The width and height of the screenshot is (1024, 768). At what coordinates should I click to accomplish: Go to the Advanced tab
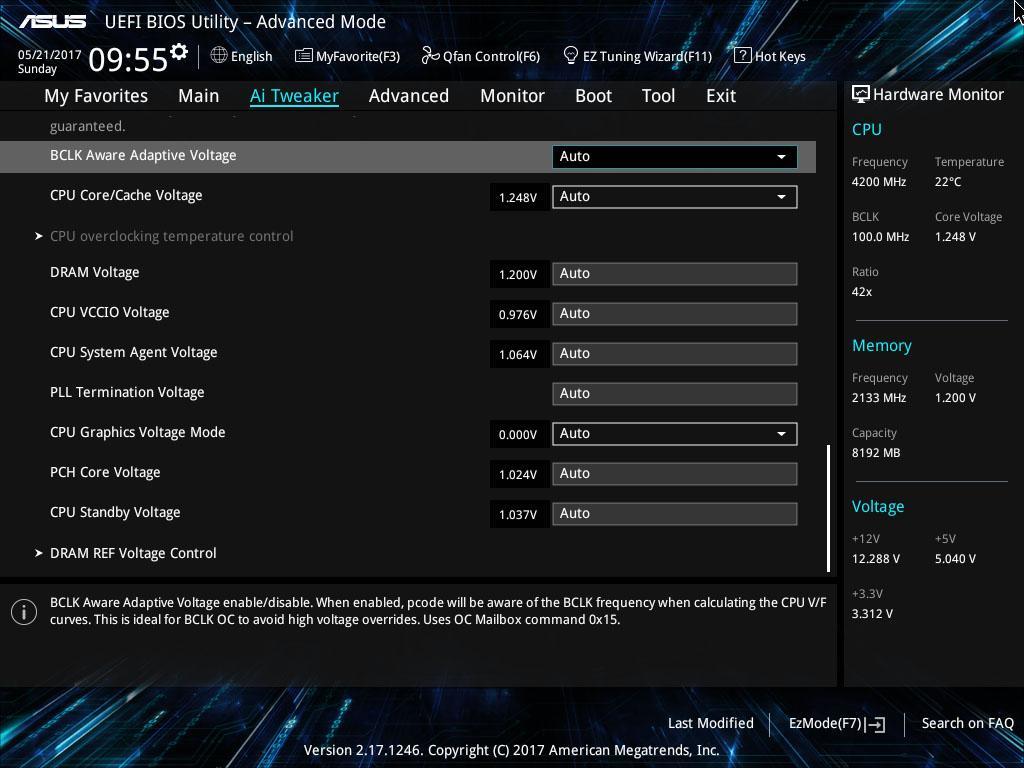pyautogui.click(x=409, y=96)
